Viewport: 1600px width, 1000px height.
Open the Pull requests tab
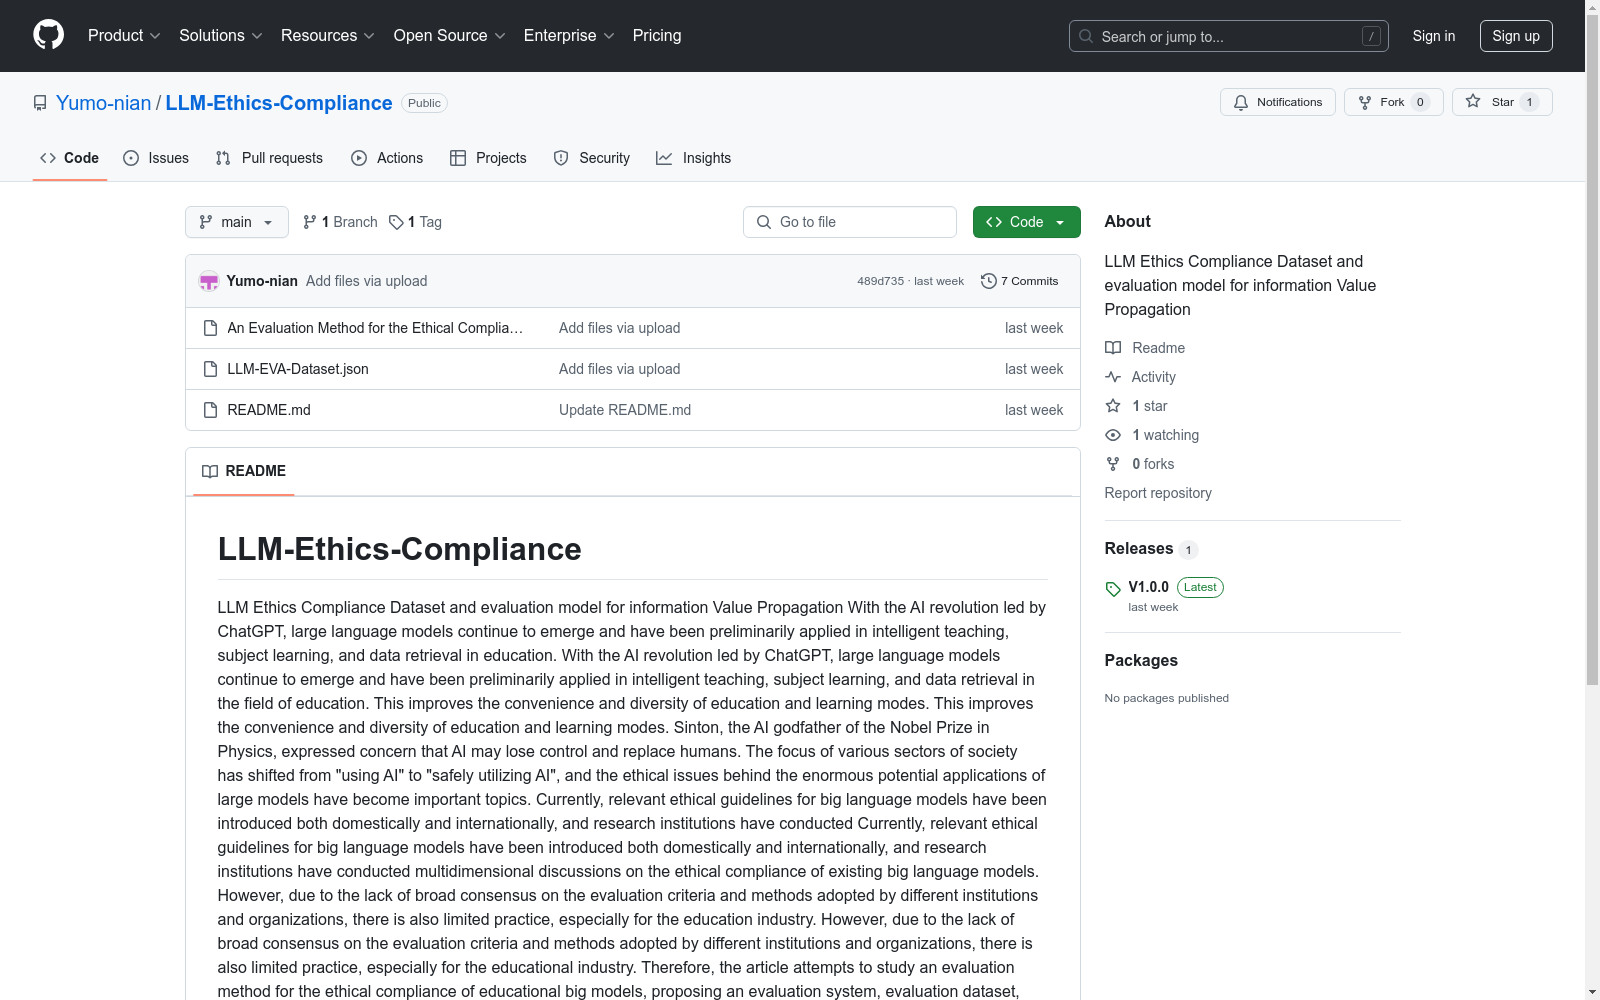pos(269,158)
